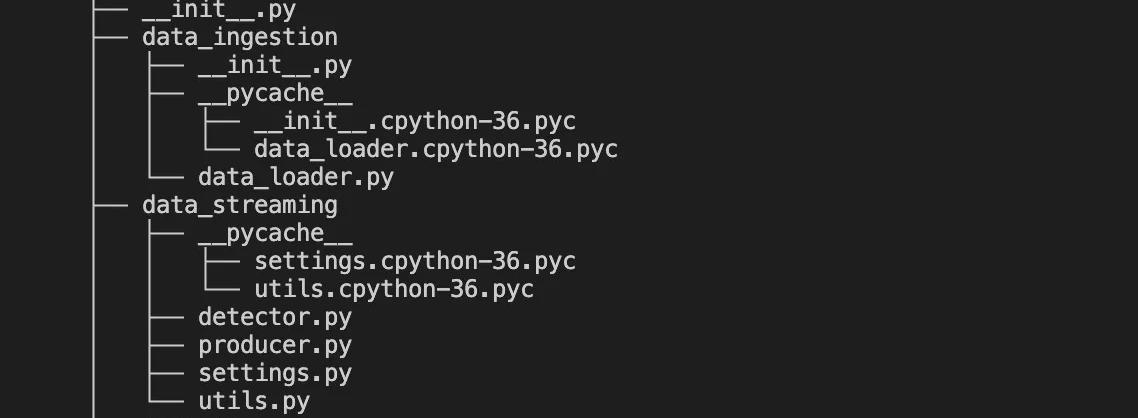The width and height of the screenshot is (1138, 418).
Task: Click the branch connector before data_streaming
Action: [x=110, y=205]
